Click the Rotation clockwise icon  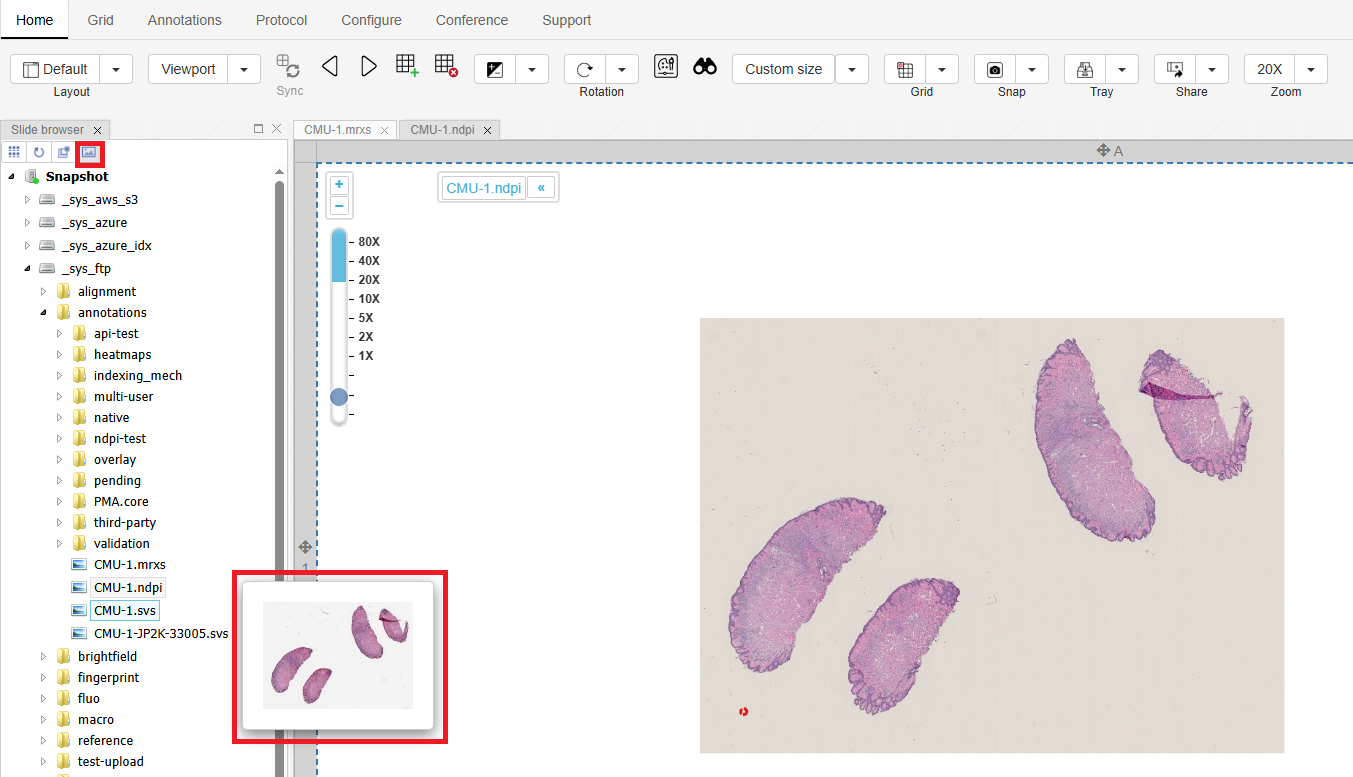585,69
